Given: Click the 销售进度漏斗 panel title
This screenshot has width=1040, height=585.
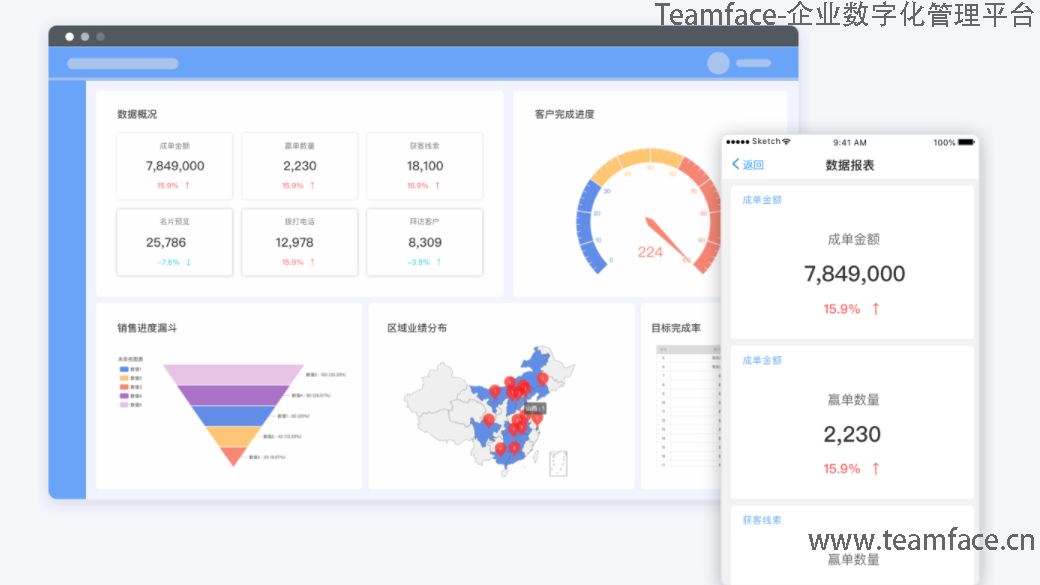Looking at the screenshot, I should point(147,328).
